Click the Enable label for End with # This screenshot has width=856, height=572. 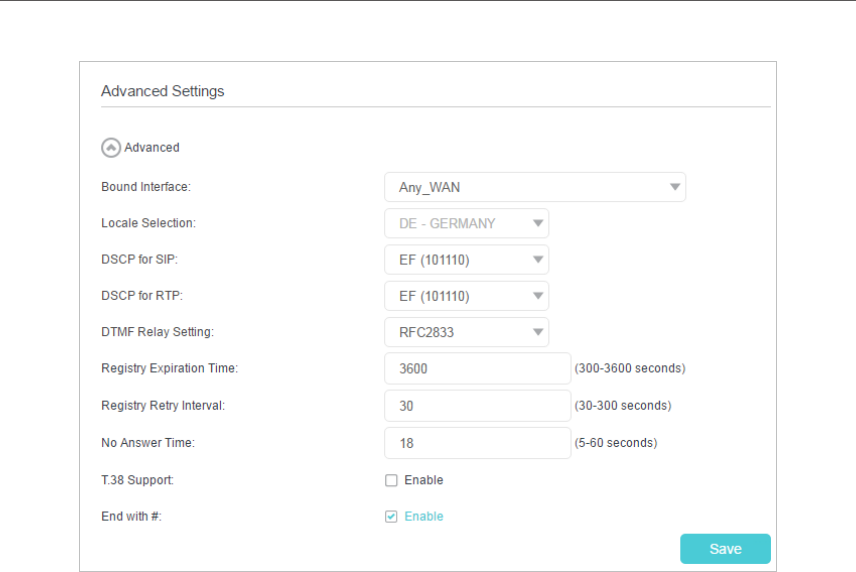point(424,517)
